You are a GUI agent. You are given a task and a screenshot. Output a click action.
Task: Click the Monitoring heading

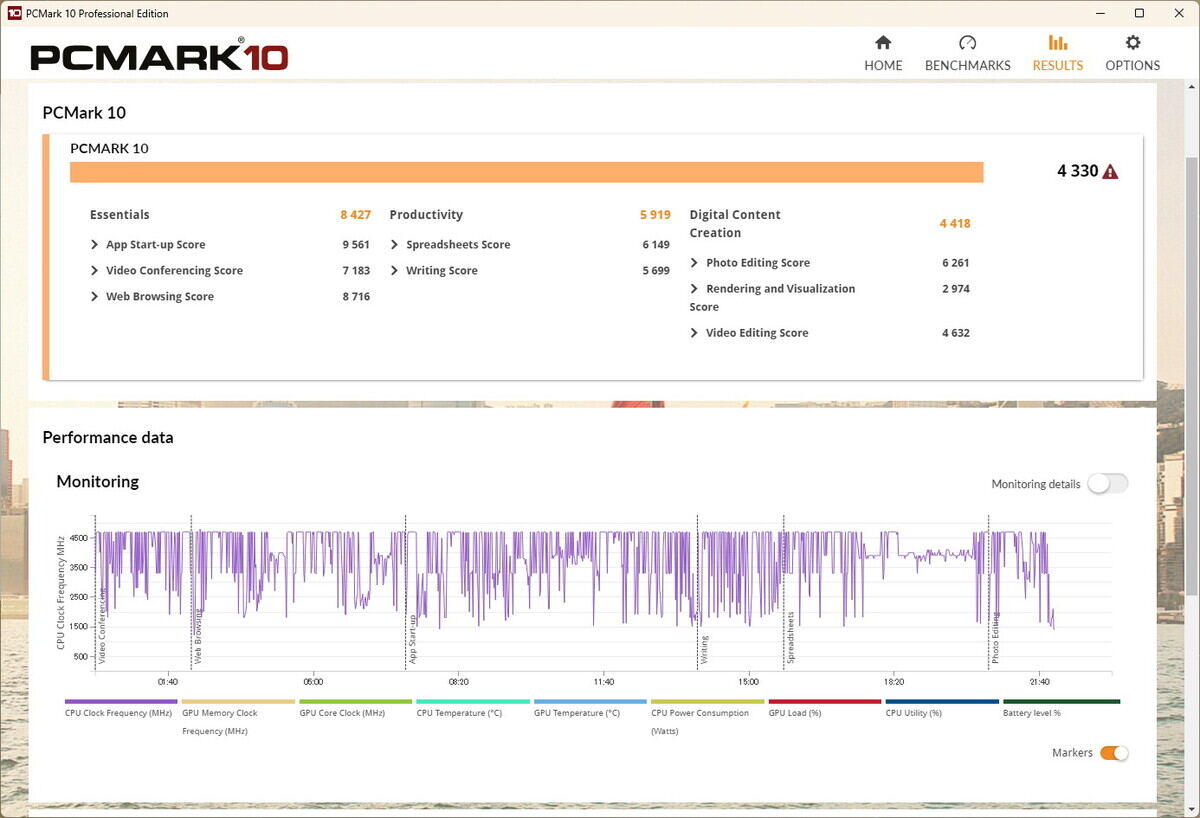pyautogui.click(x=98, y=481)
